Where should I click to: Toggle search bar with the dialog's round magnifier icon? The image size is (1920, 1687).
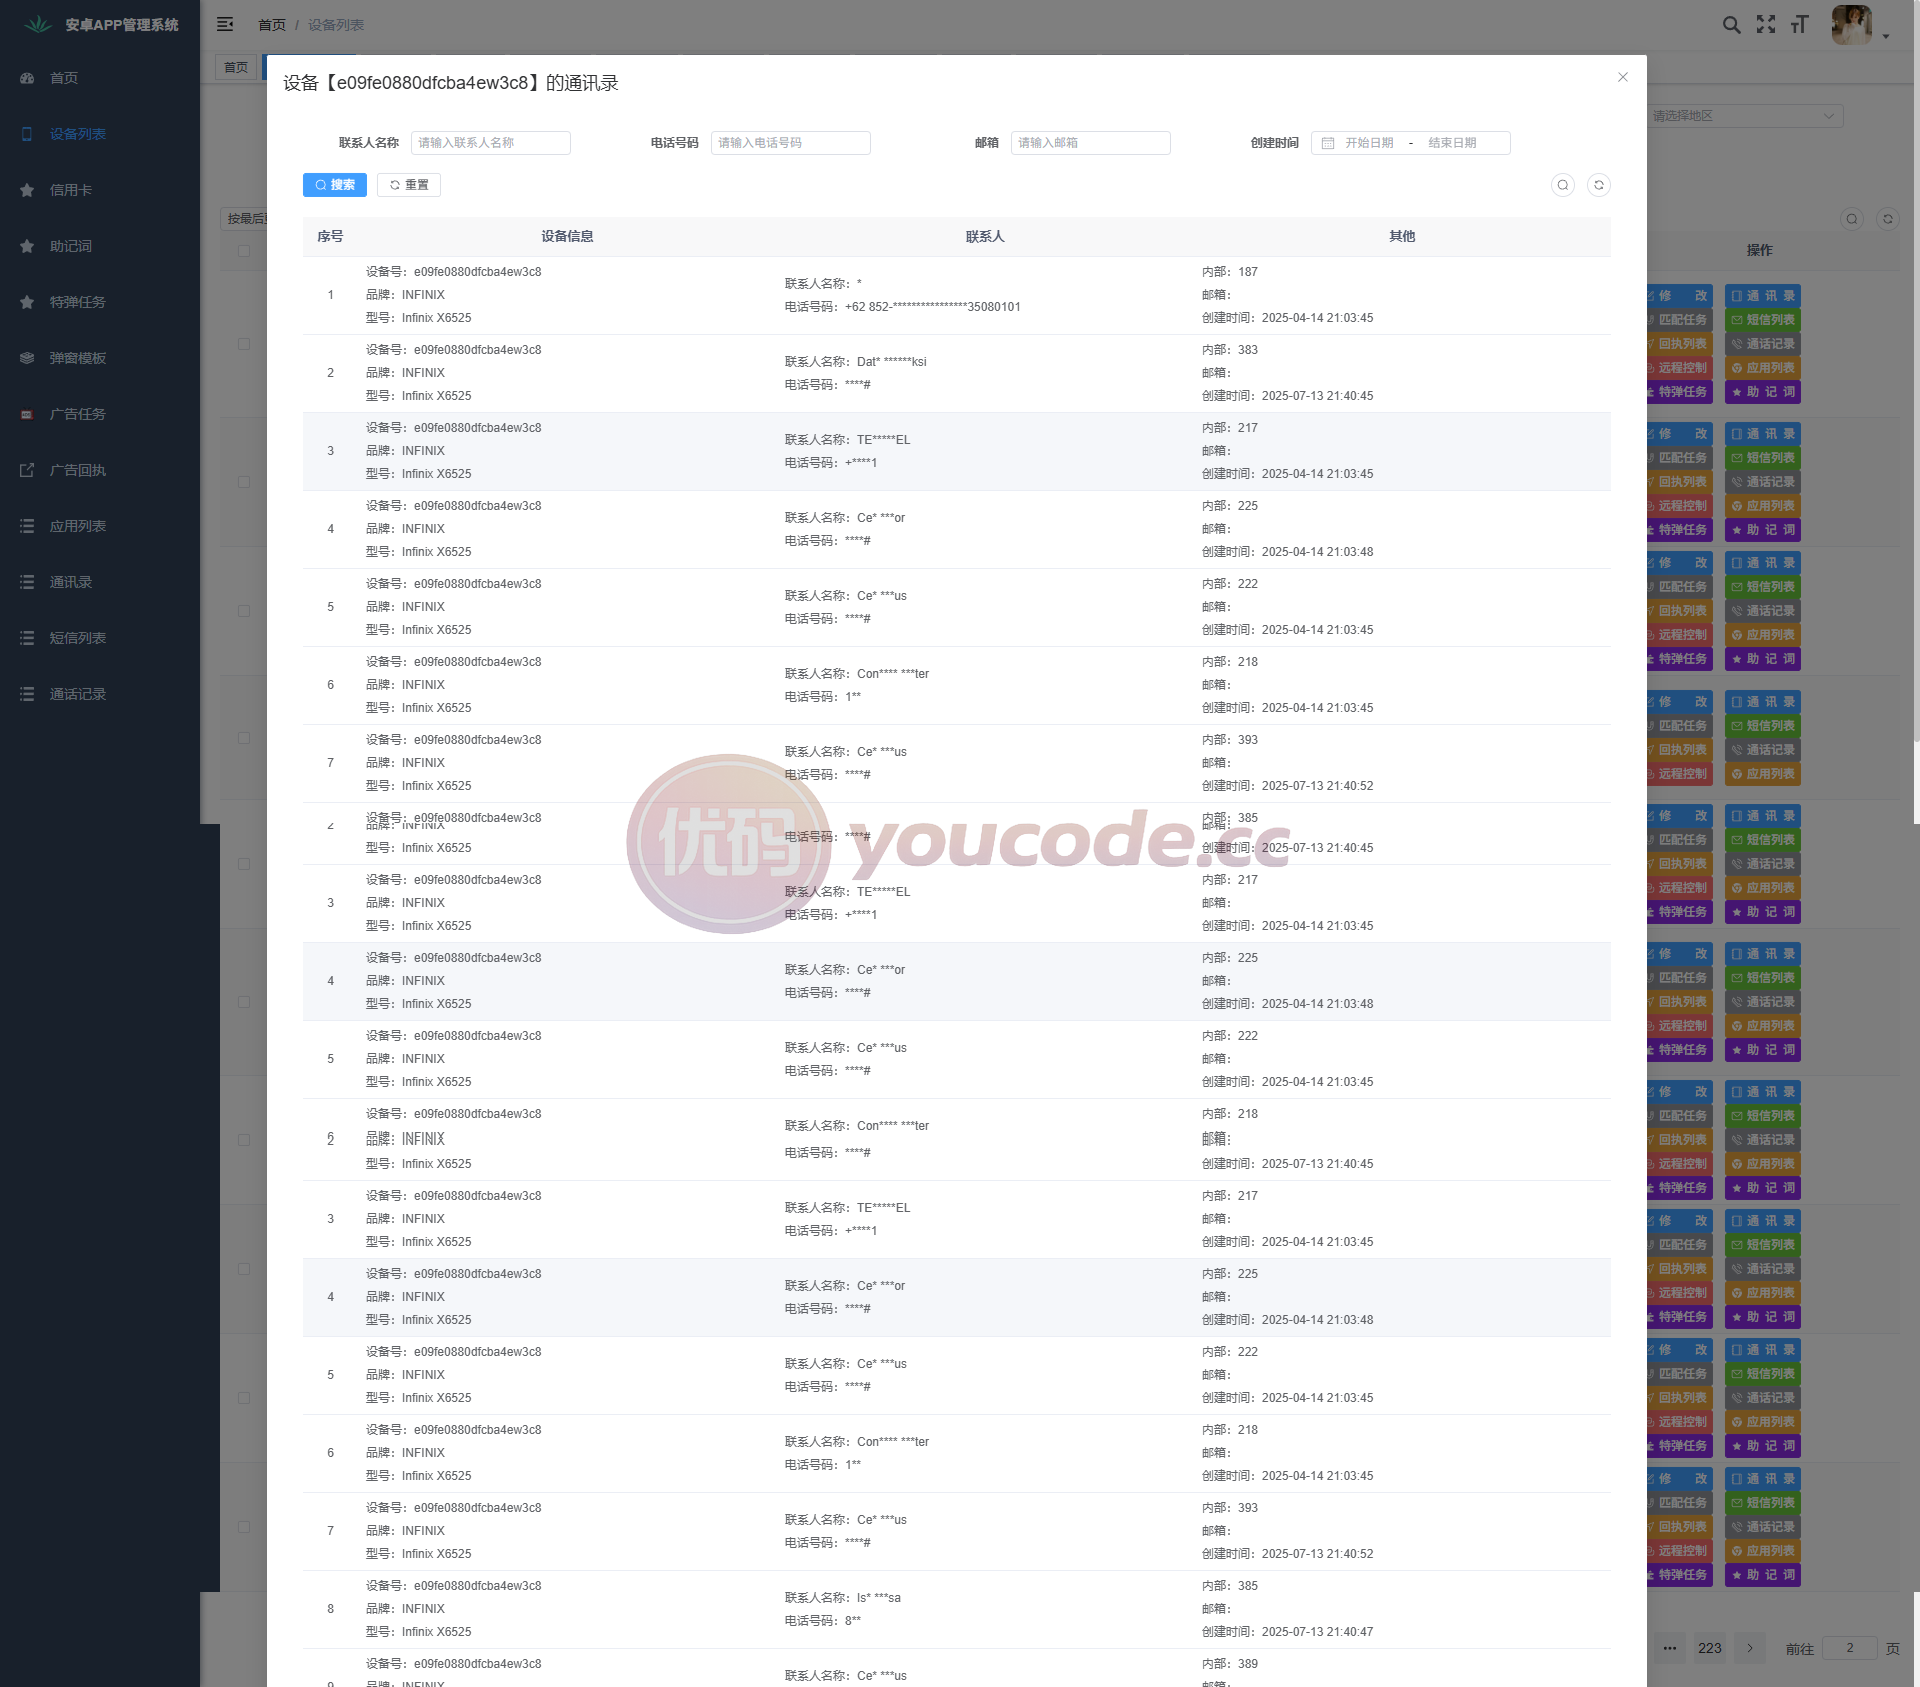click(x=1563, y=185)
